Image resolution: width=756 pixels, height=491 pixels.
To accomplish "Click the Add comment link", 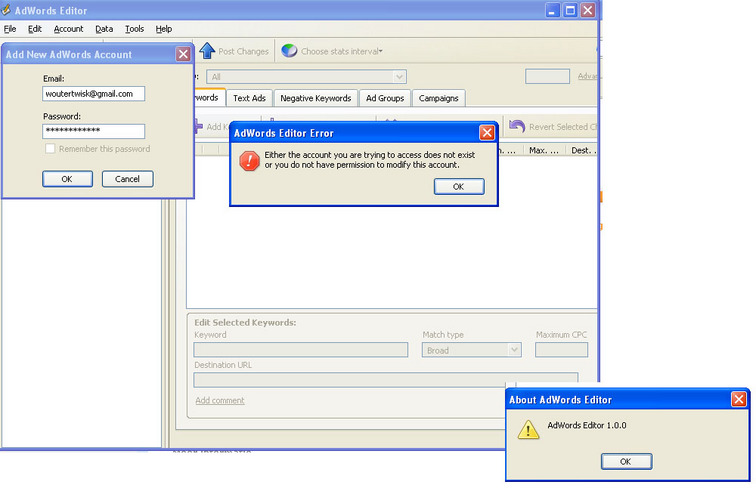I will [x=220, y=400].
